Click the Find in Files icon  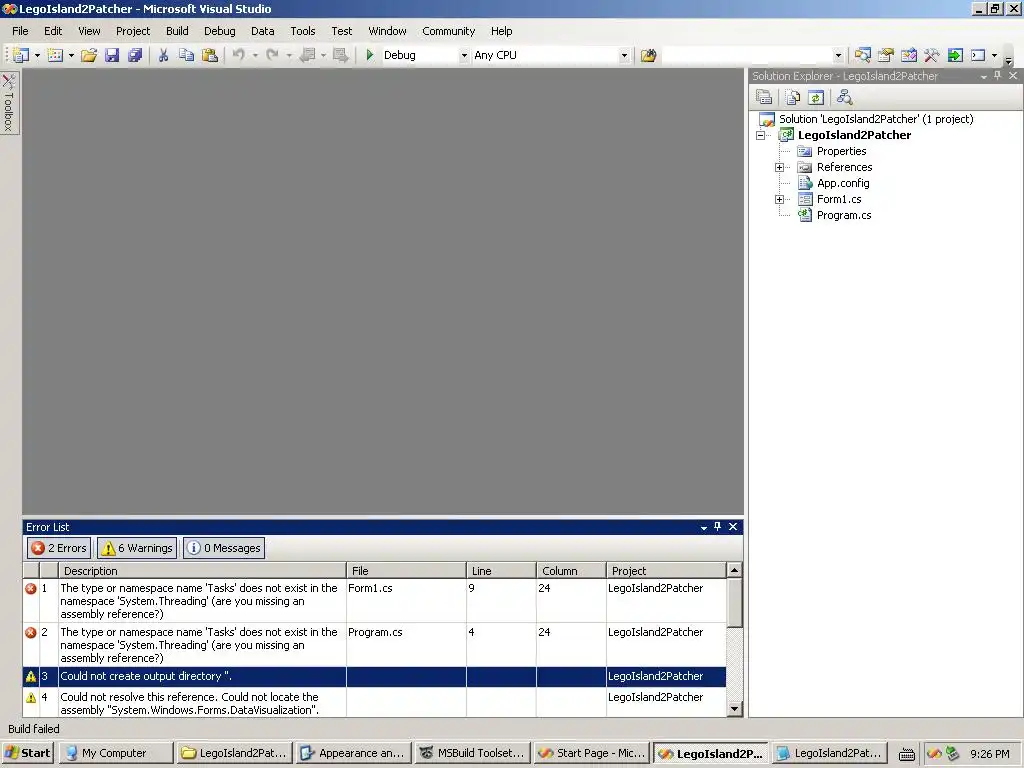648,56
